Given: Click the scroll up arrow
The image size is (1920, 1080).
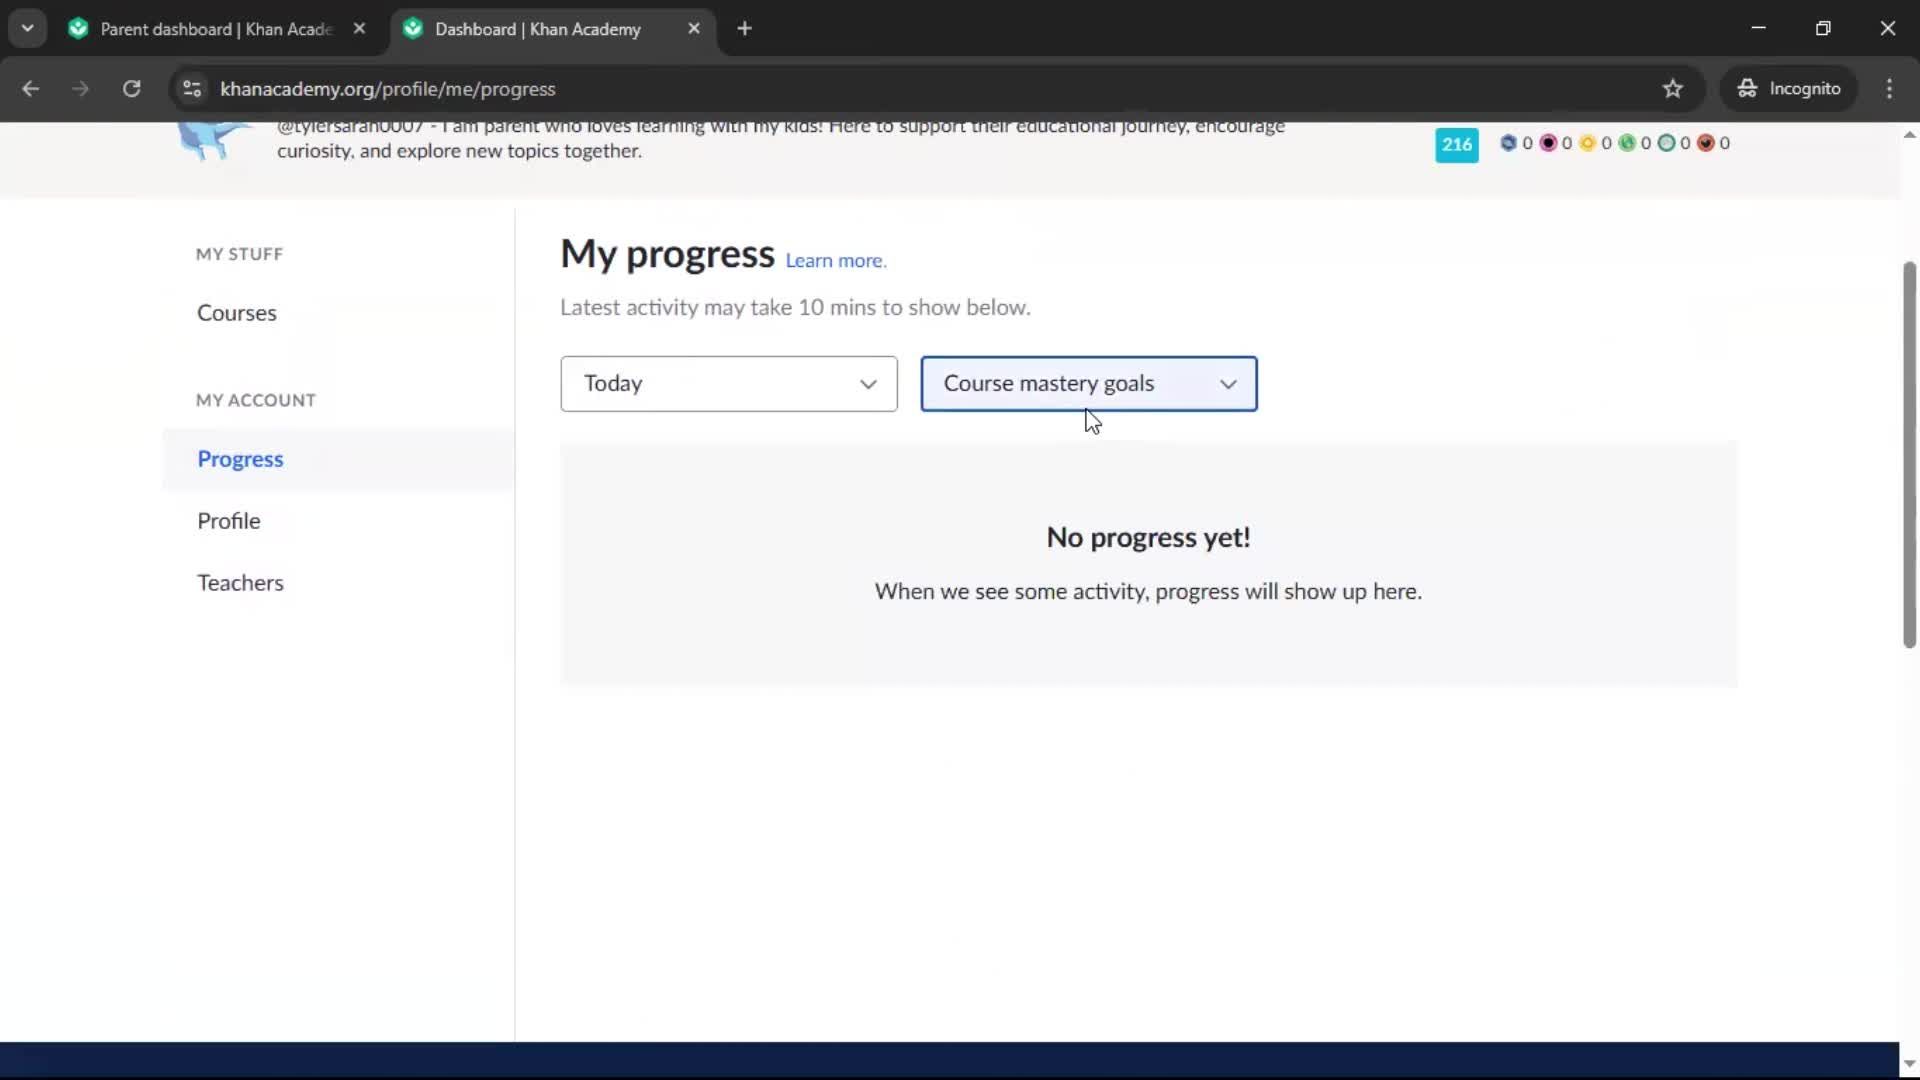Looking at the screenshot, I should point(1909,134).
